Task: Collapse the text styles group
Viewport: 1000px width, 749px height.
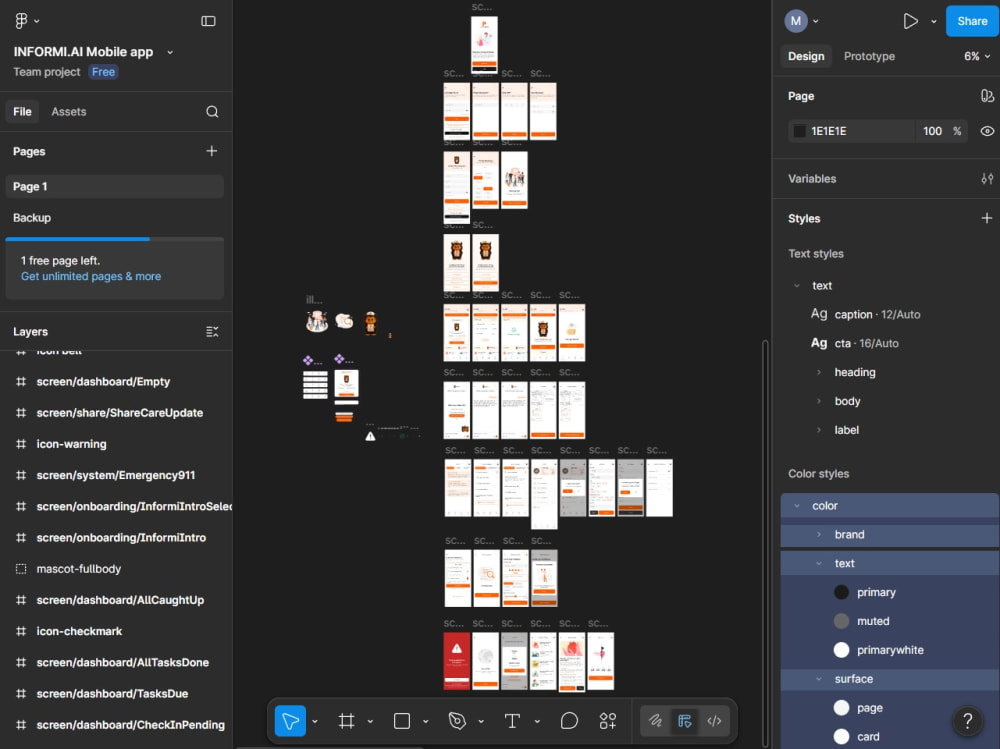Action: pos(797,286)
